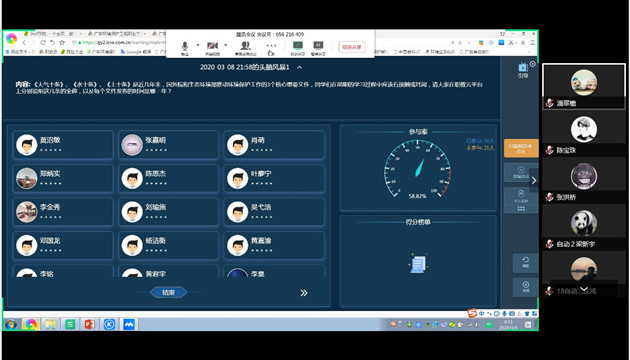Click the down chevron under the participant list
630x360 pixels.
pyautogui.click(x=584, y=289)
